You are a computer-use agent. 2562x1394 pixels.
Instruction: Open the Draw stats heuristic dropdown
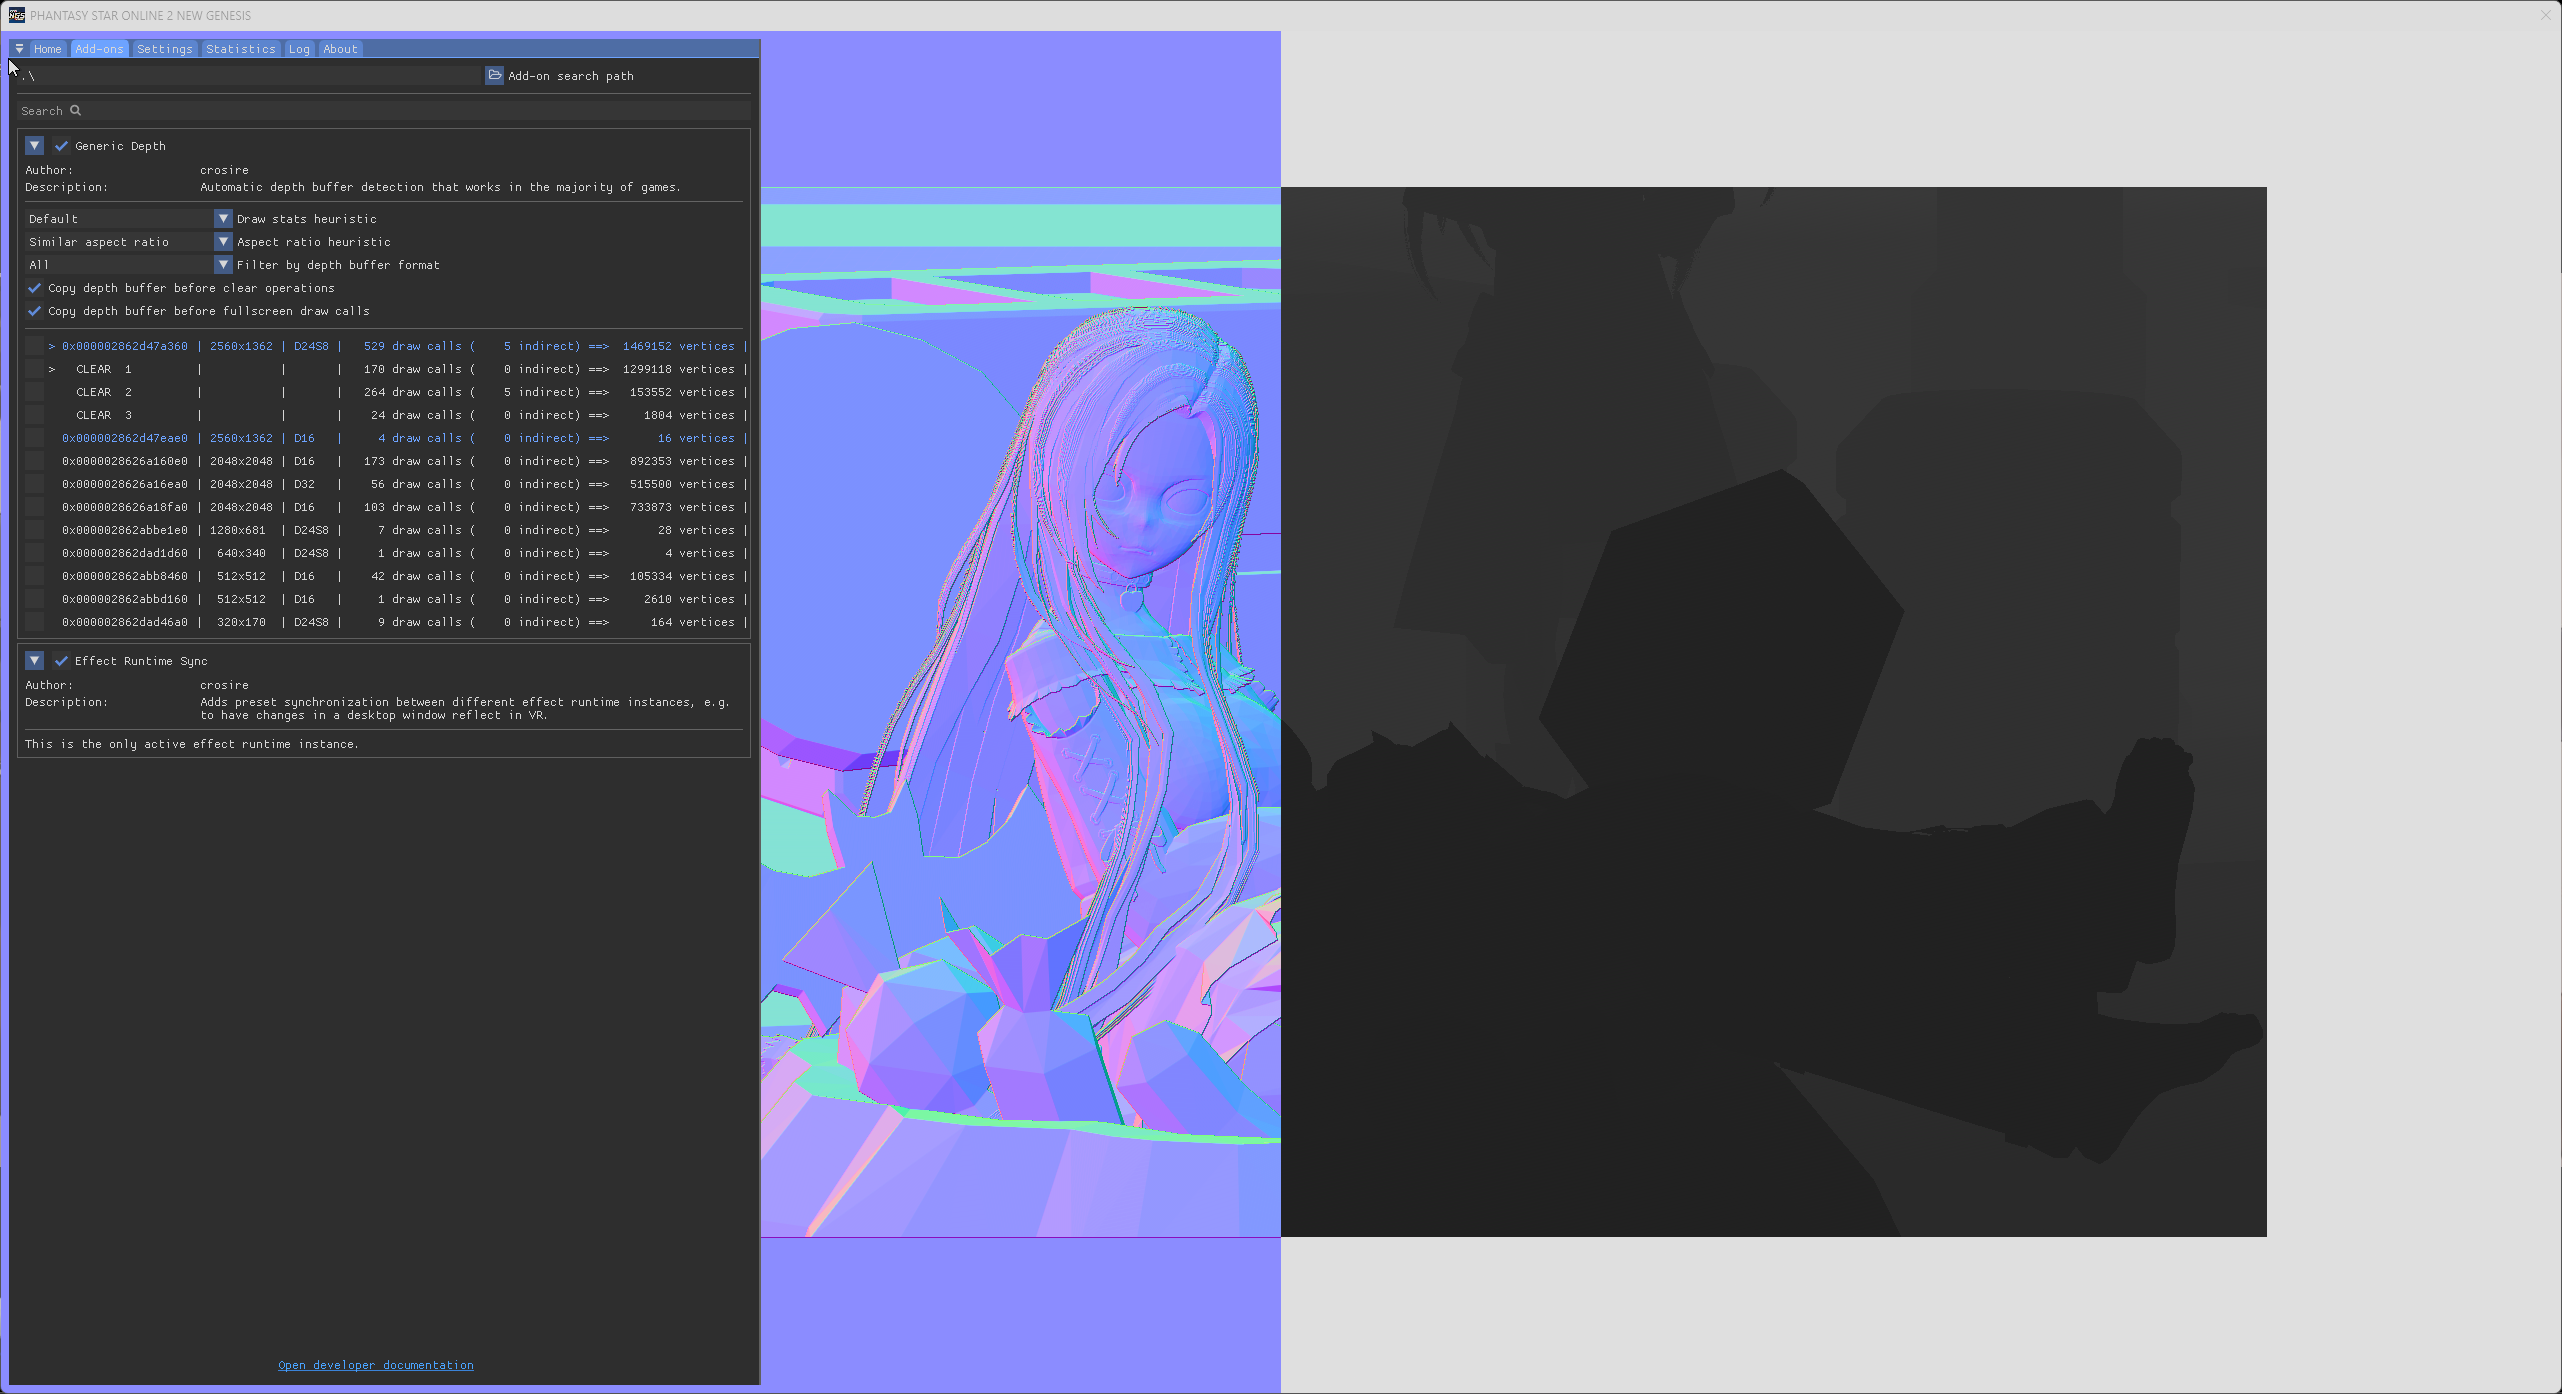pyautogui.click(x=223, y=219)
